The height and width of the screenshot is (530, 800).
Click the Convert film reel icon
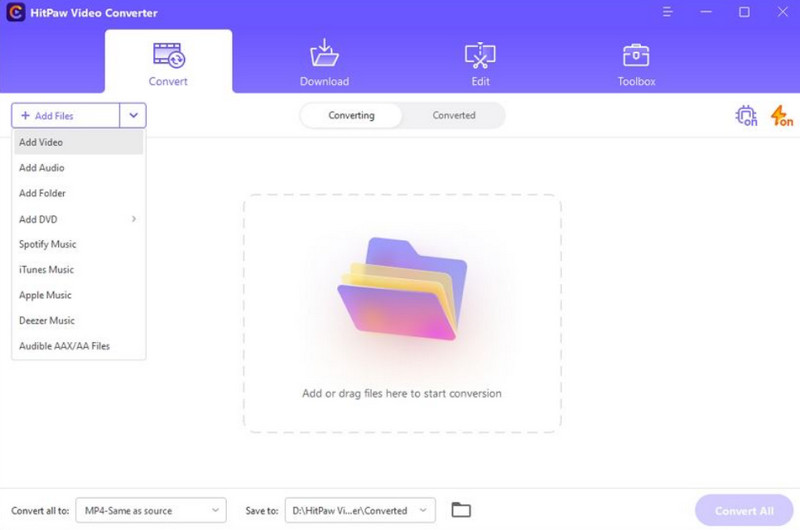[x=169, y=55]
